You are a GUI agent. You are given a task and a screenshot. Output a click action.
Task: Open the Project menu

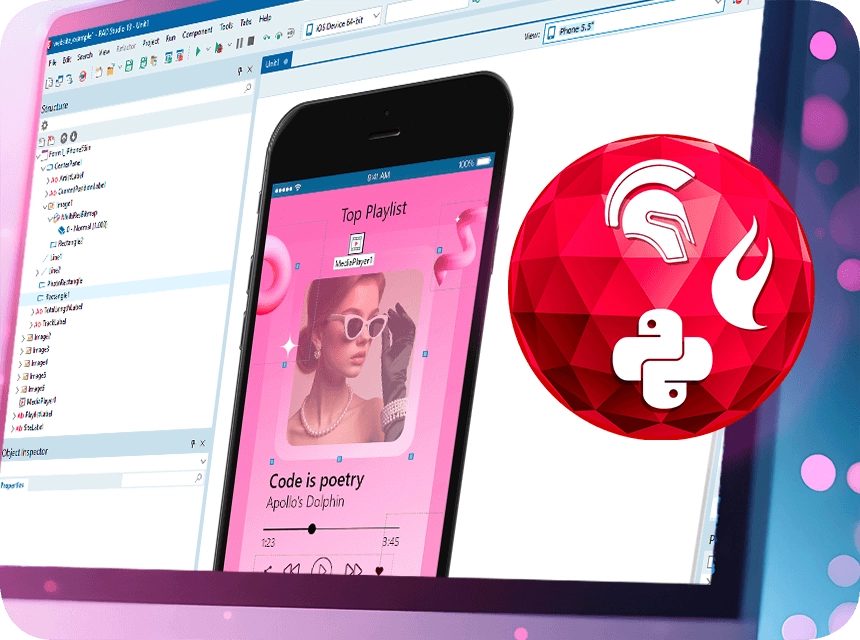click(151, 42)
